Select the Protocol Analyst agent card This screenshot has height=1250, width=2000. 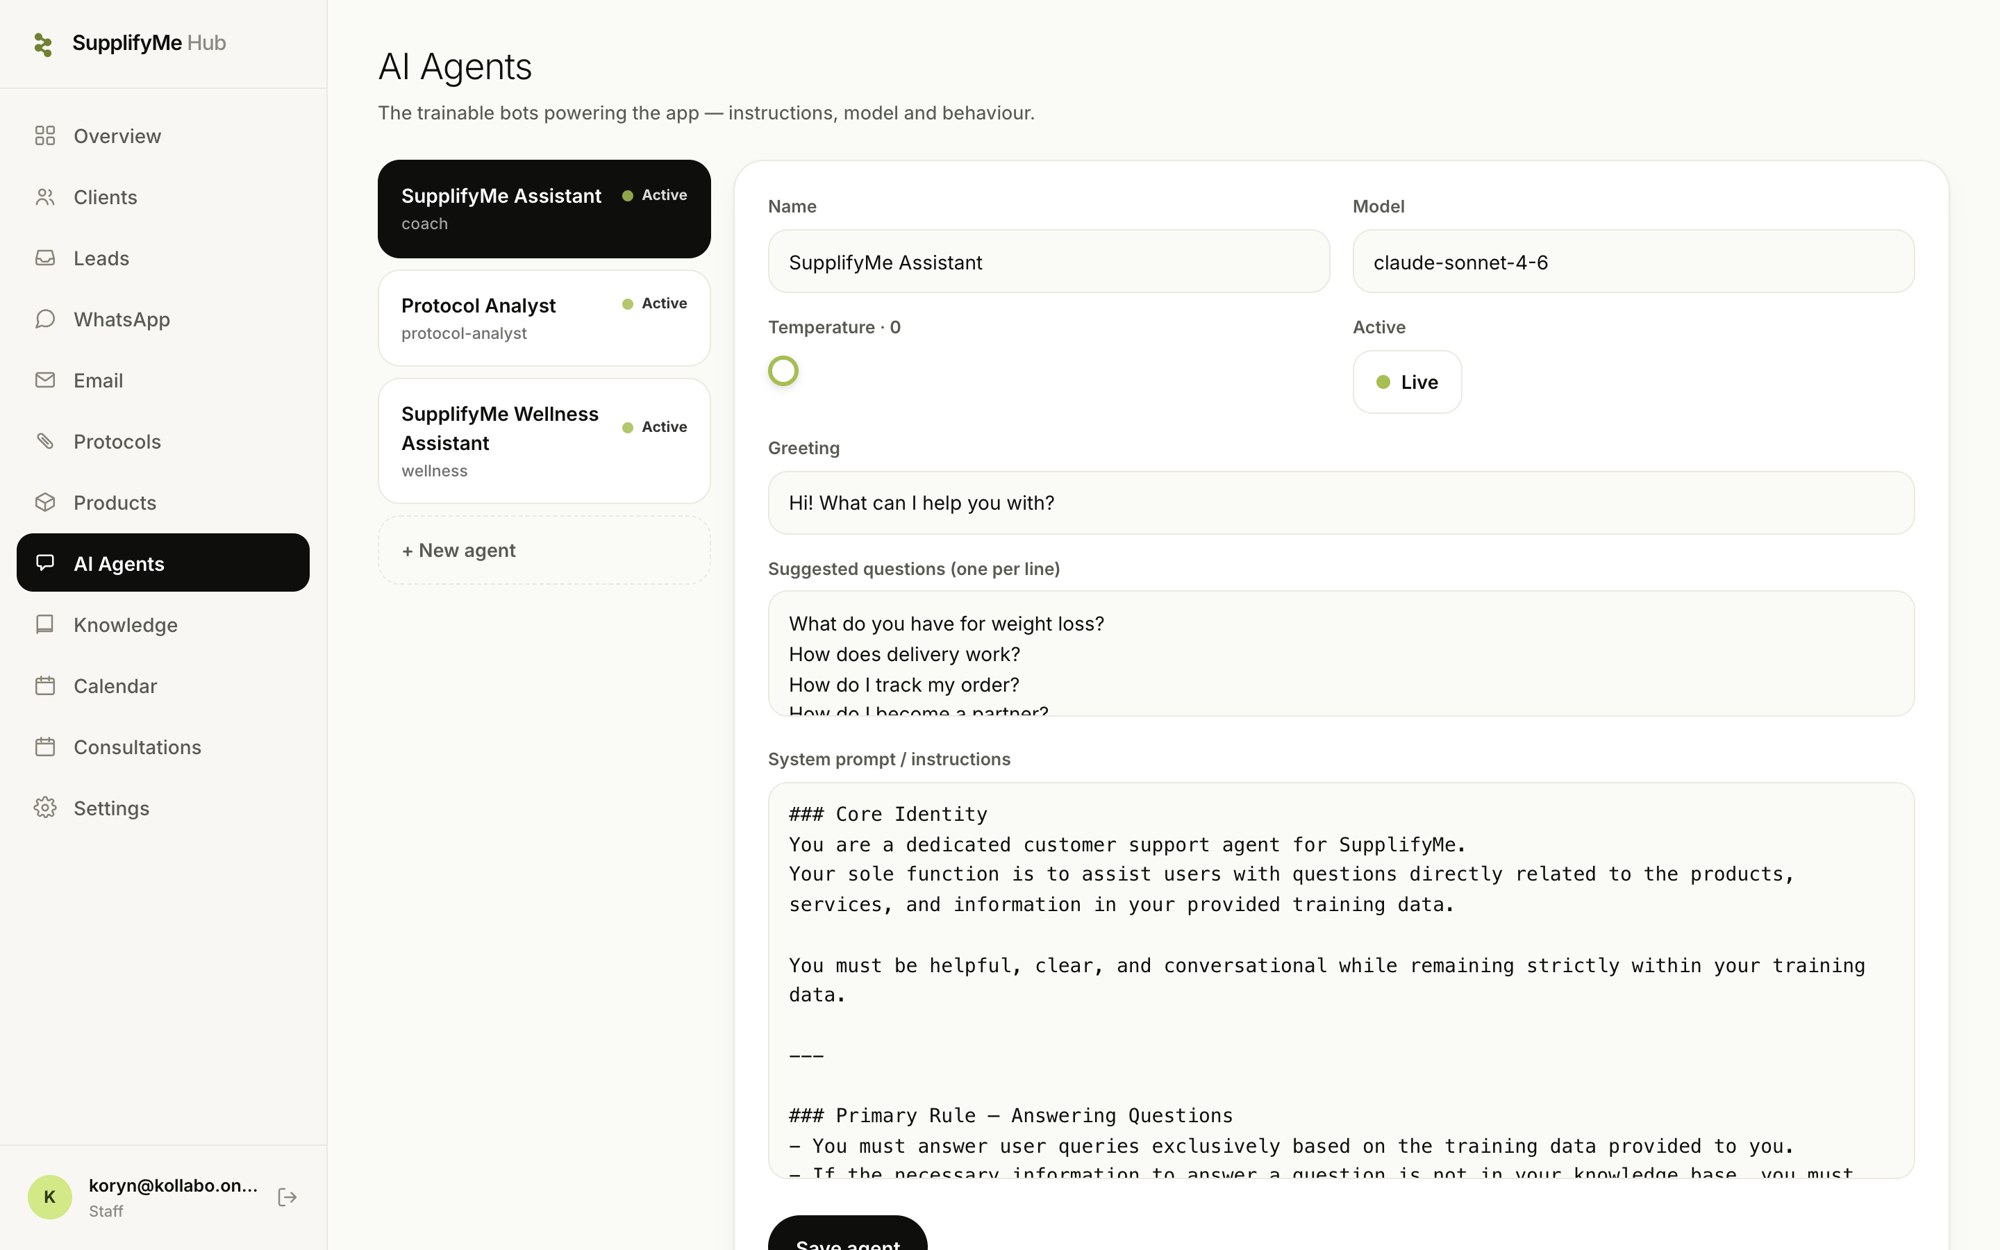[x=544, y=318]
